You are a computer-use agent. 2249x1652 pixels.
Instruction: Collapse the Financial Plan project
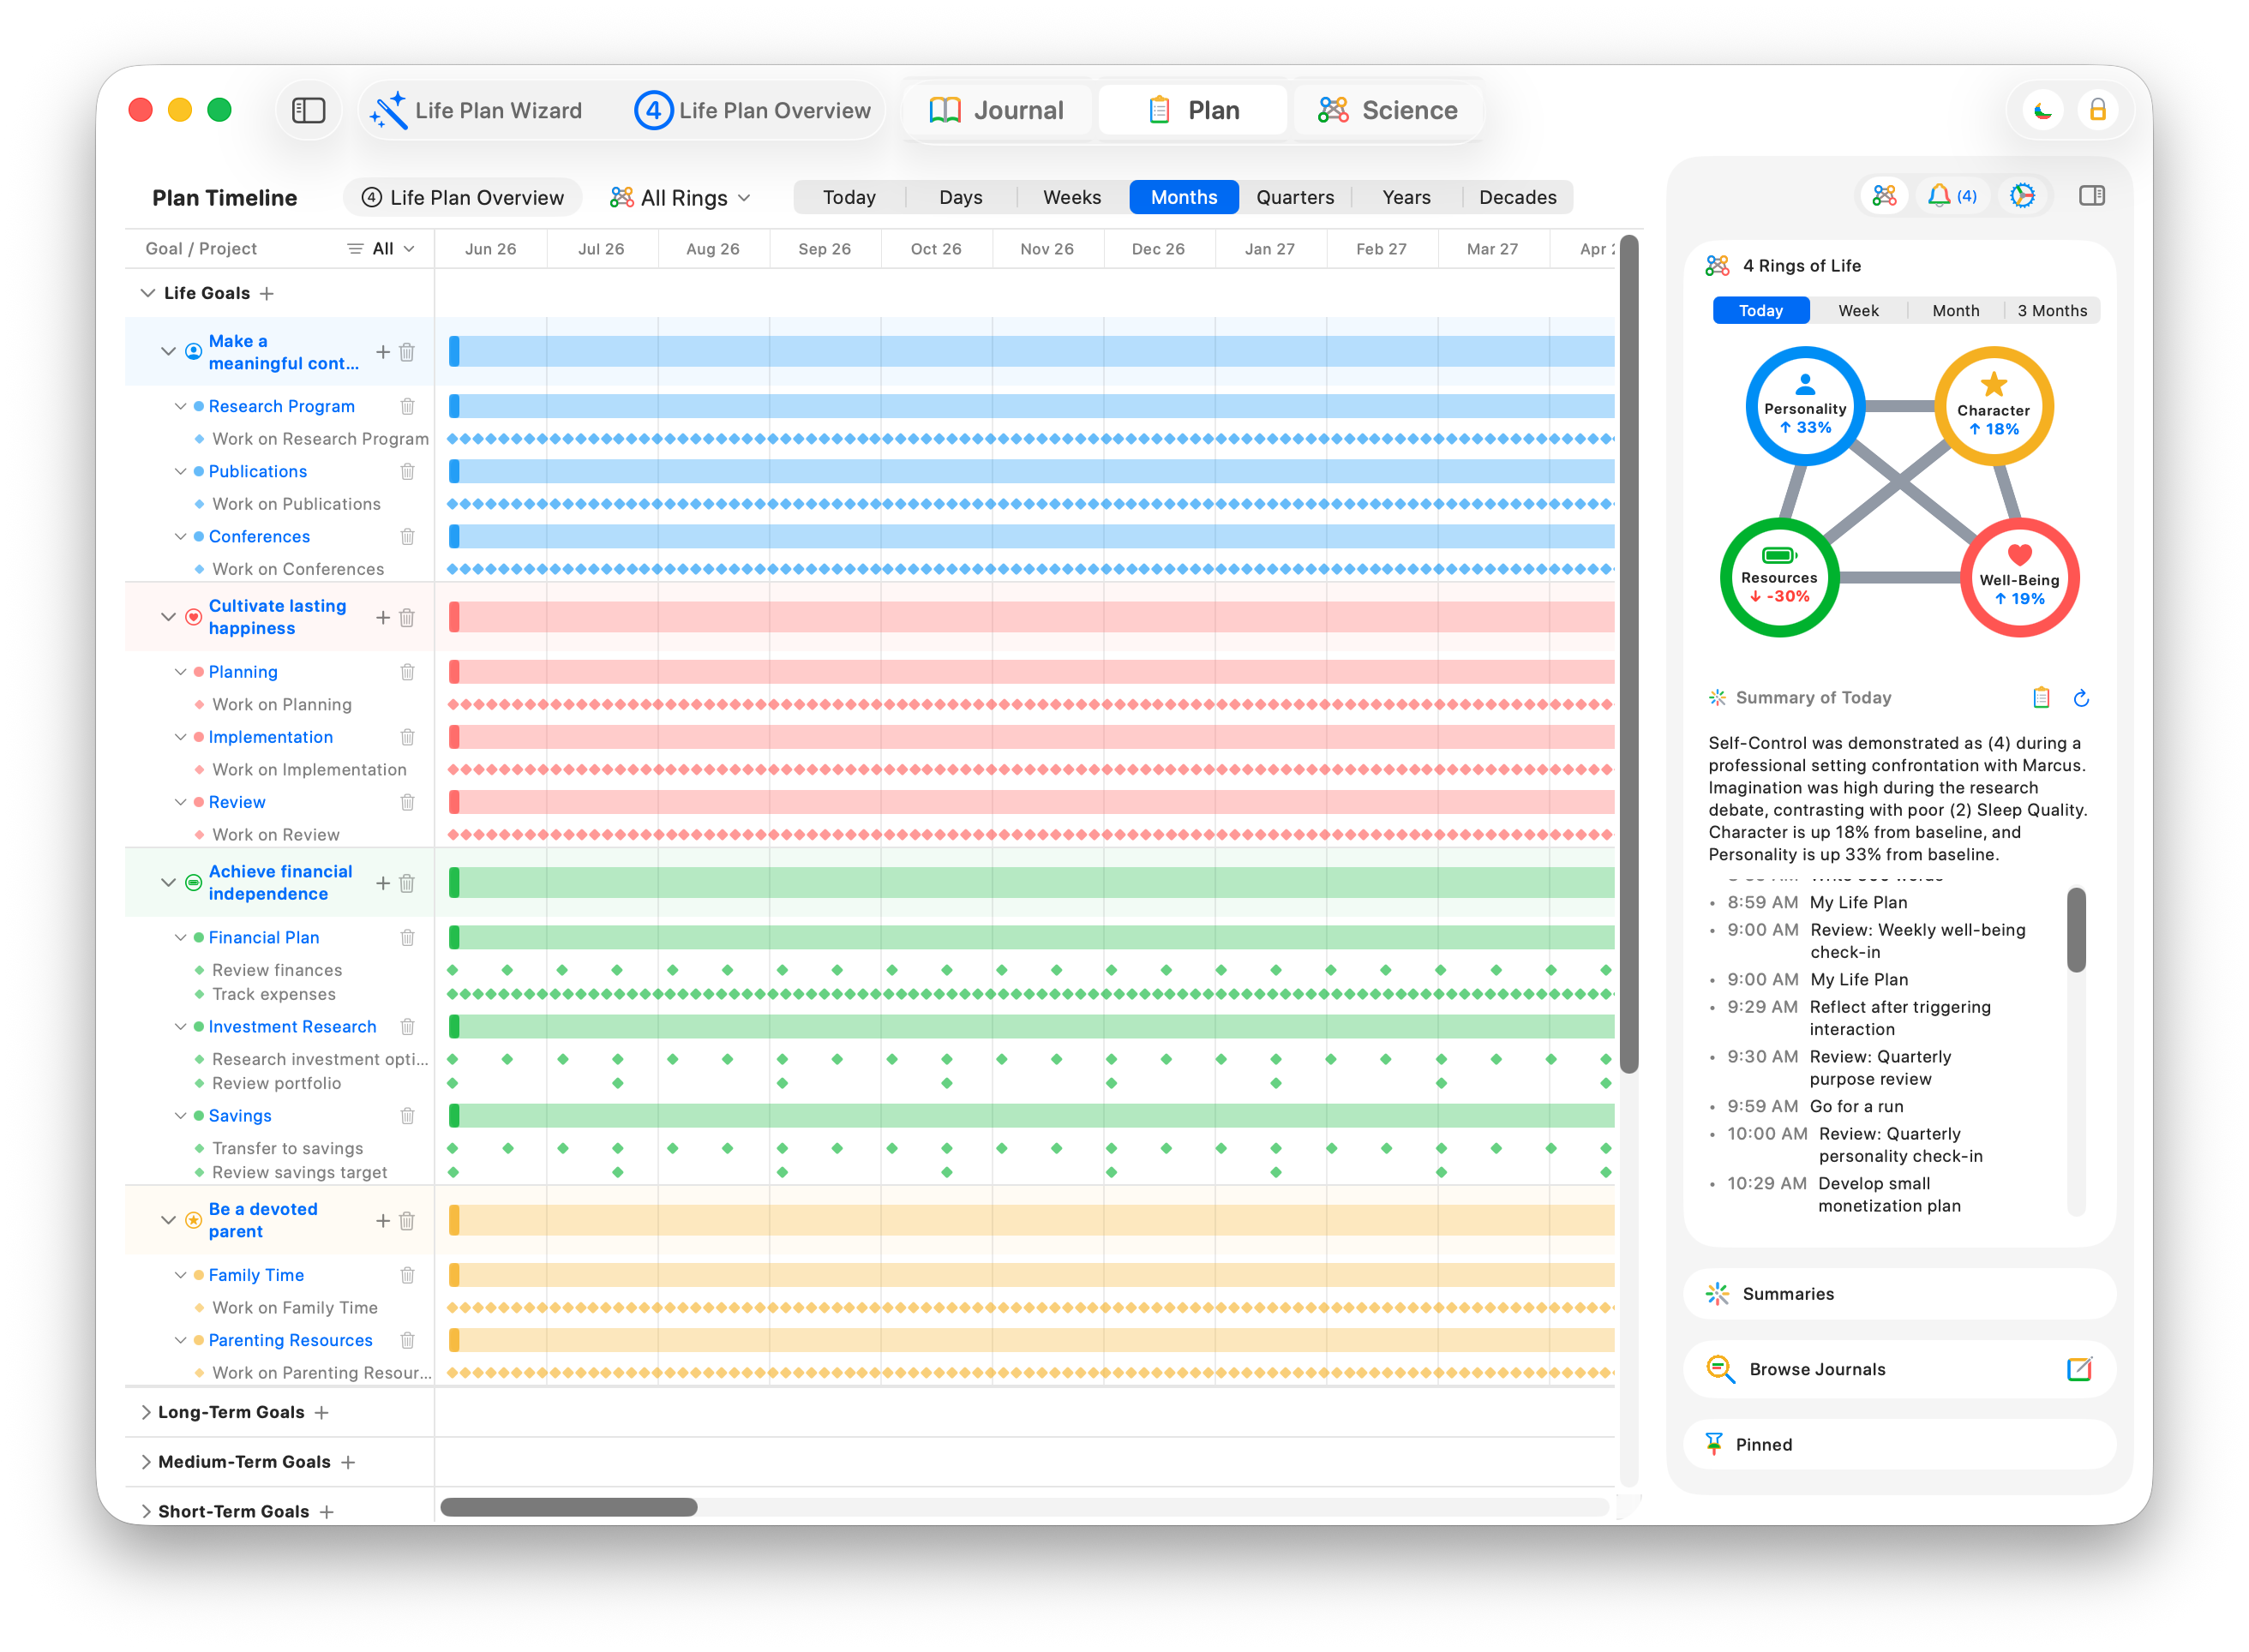click(180, 937)
